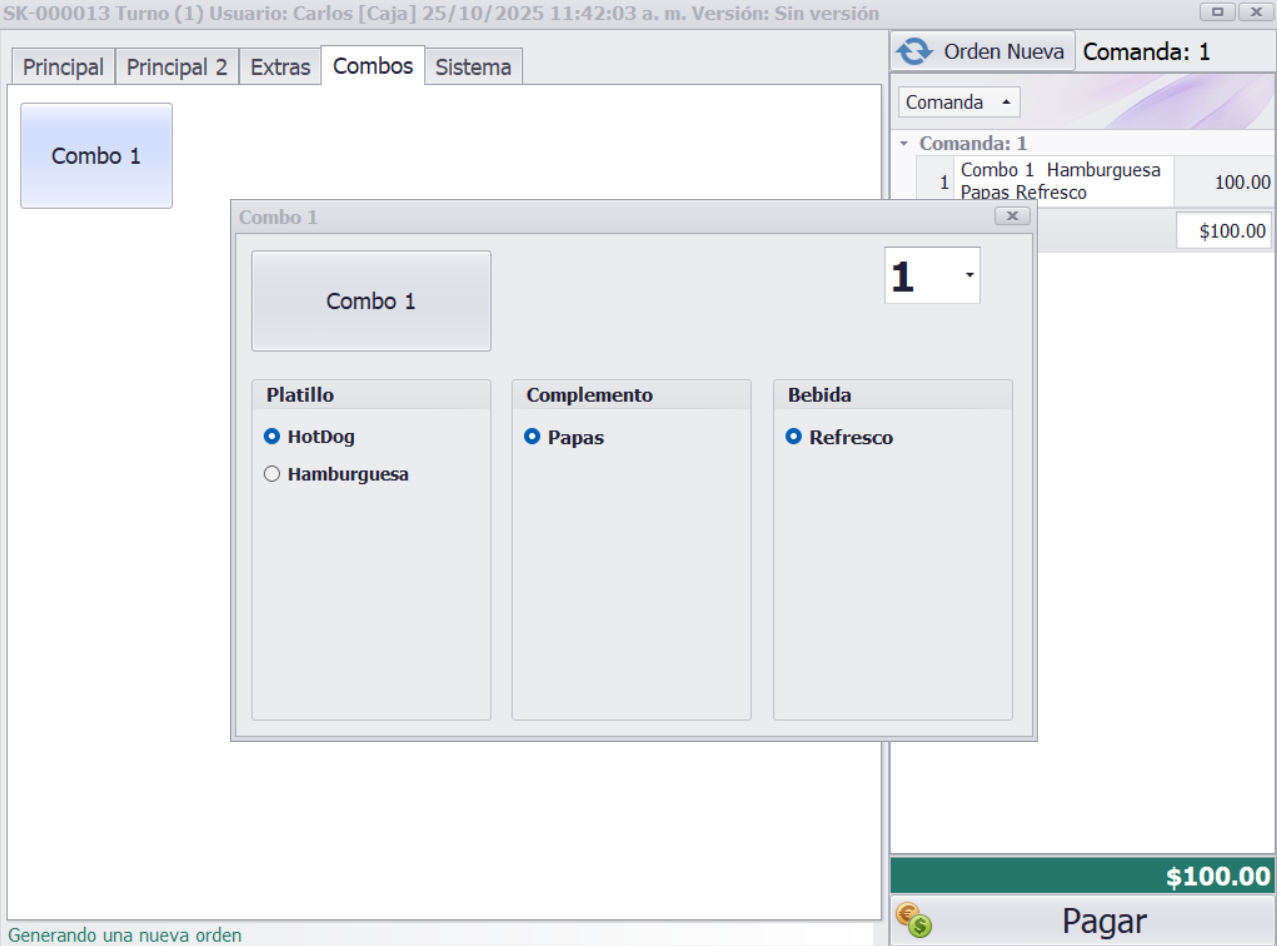Image resolution: width=1277 pixels, height=946 pixels.
Task: Select the HotDog radio option
Action: (272, 437)
